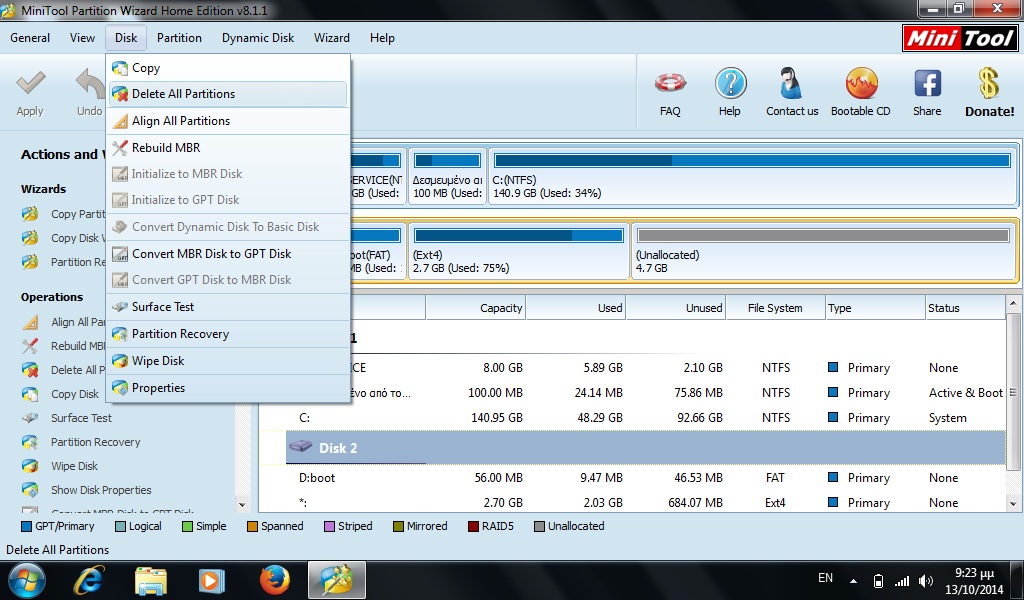Choose Wipe Disk from Disk menu
Screen dimensions: 1024x600
point(229,360)
